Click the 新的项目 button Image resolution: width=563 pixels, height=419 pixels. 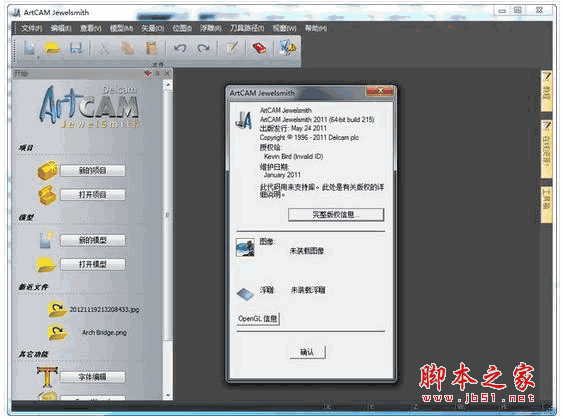[x=93, y=171]
